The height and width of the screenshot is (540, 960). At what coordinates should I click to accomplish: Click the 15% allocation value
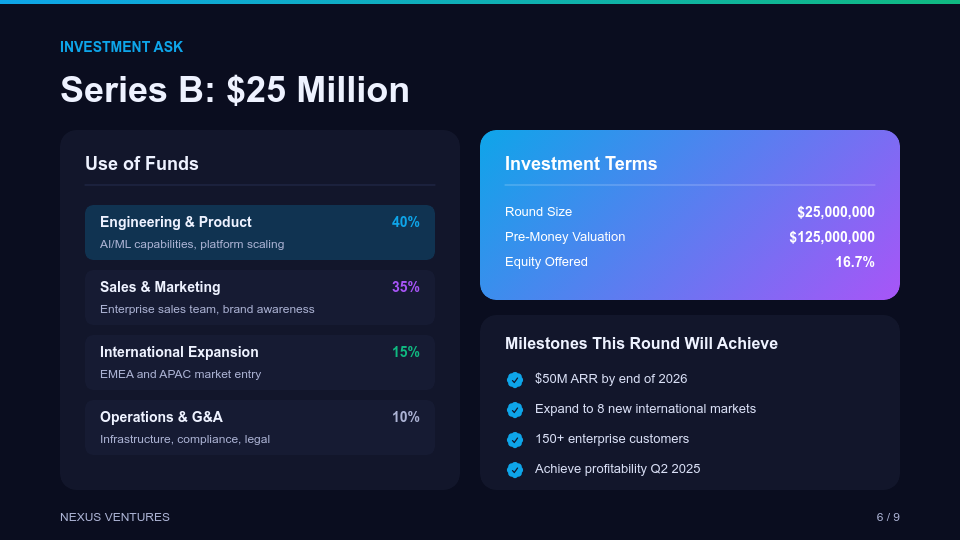[x=405, y=352]
